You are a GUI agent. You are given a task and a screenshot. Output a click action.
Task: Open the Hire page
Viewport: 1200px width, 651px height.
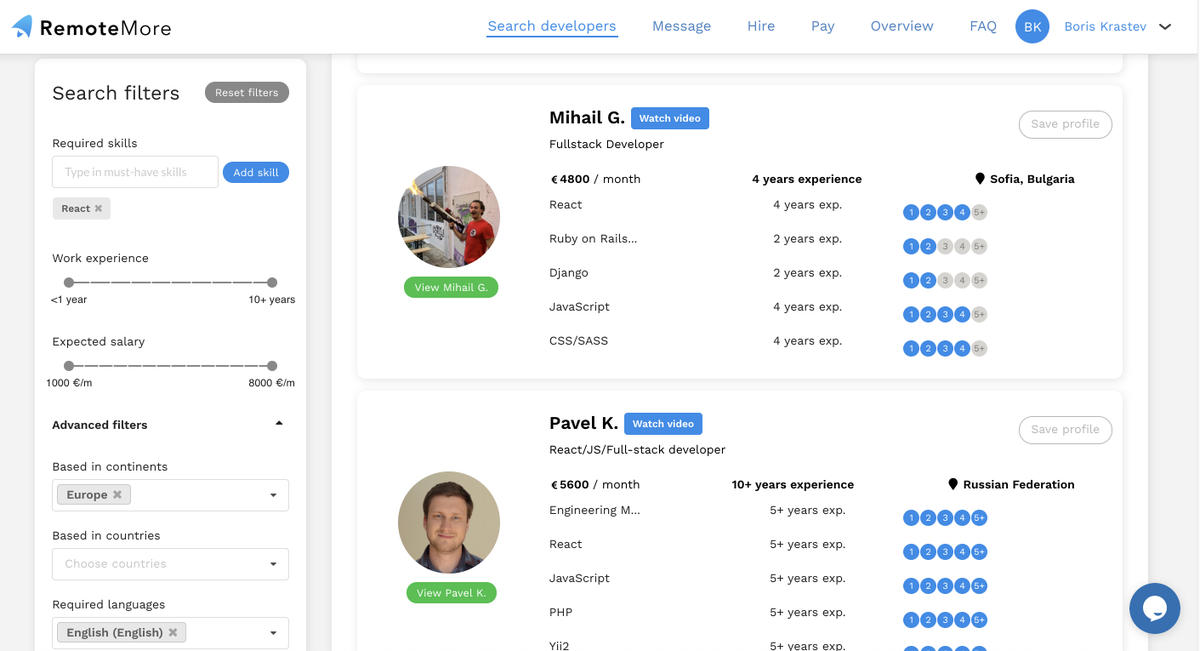pyautogui.click(x=761, y=26)
